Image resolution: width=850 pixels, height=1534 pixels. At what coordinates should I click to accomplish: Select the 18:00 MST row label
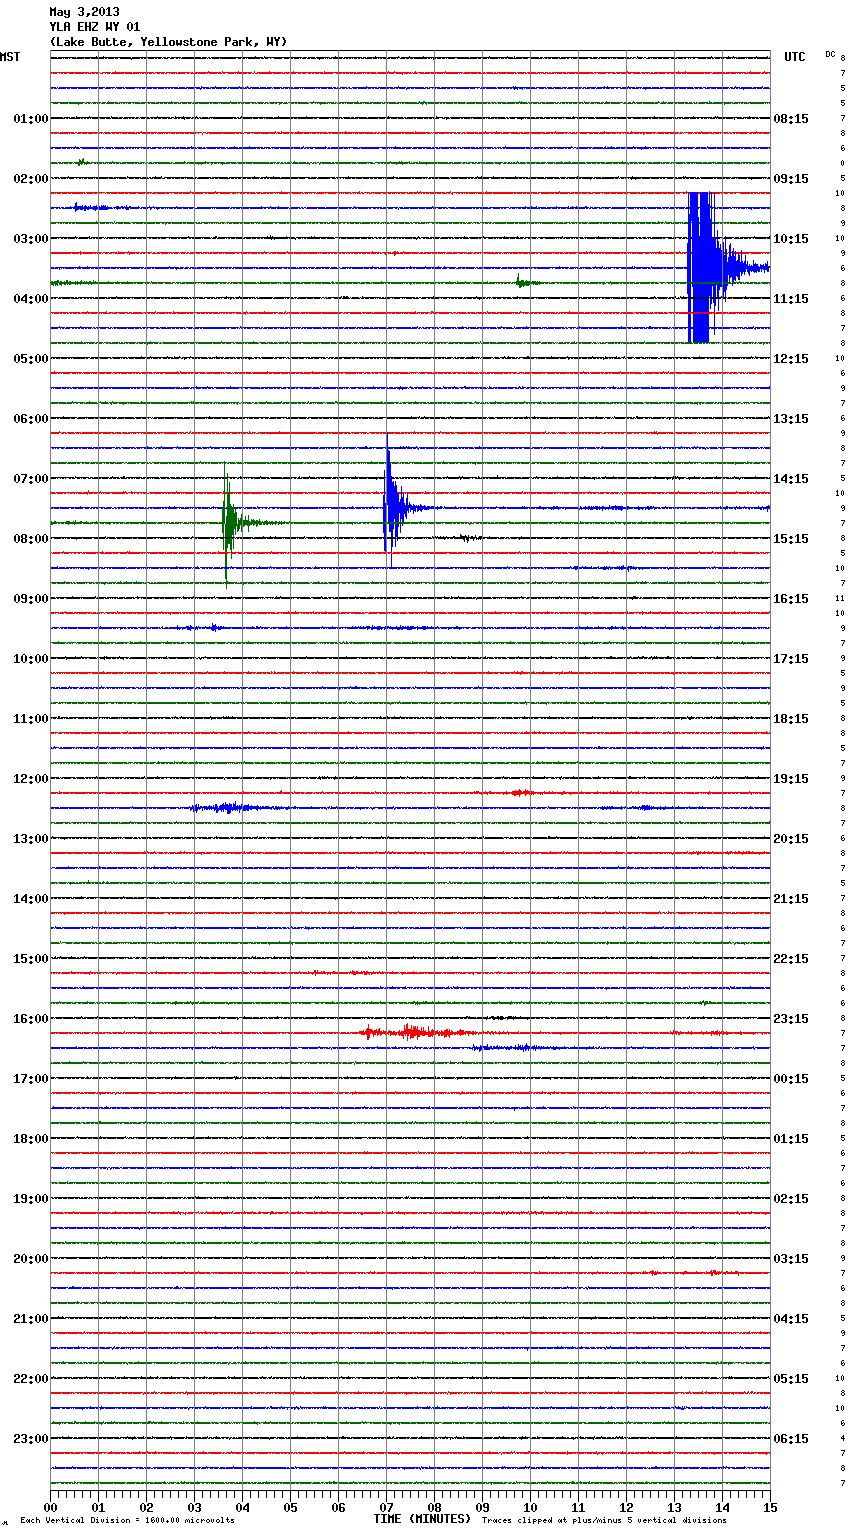(x=30, y=1139)
